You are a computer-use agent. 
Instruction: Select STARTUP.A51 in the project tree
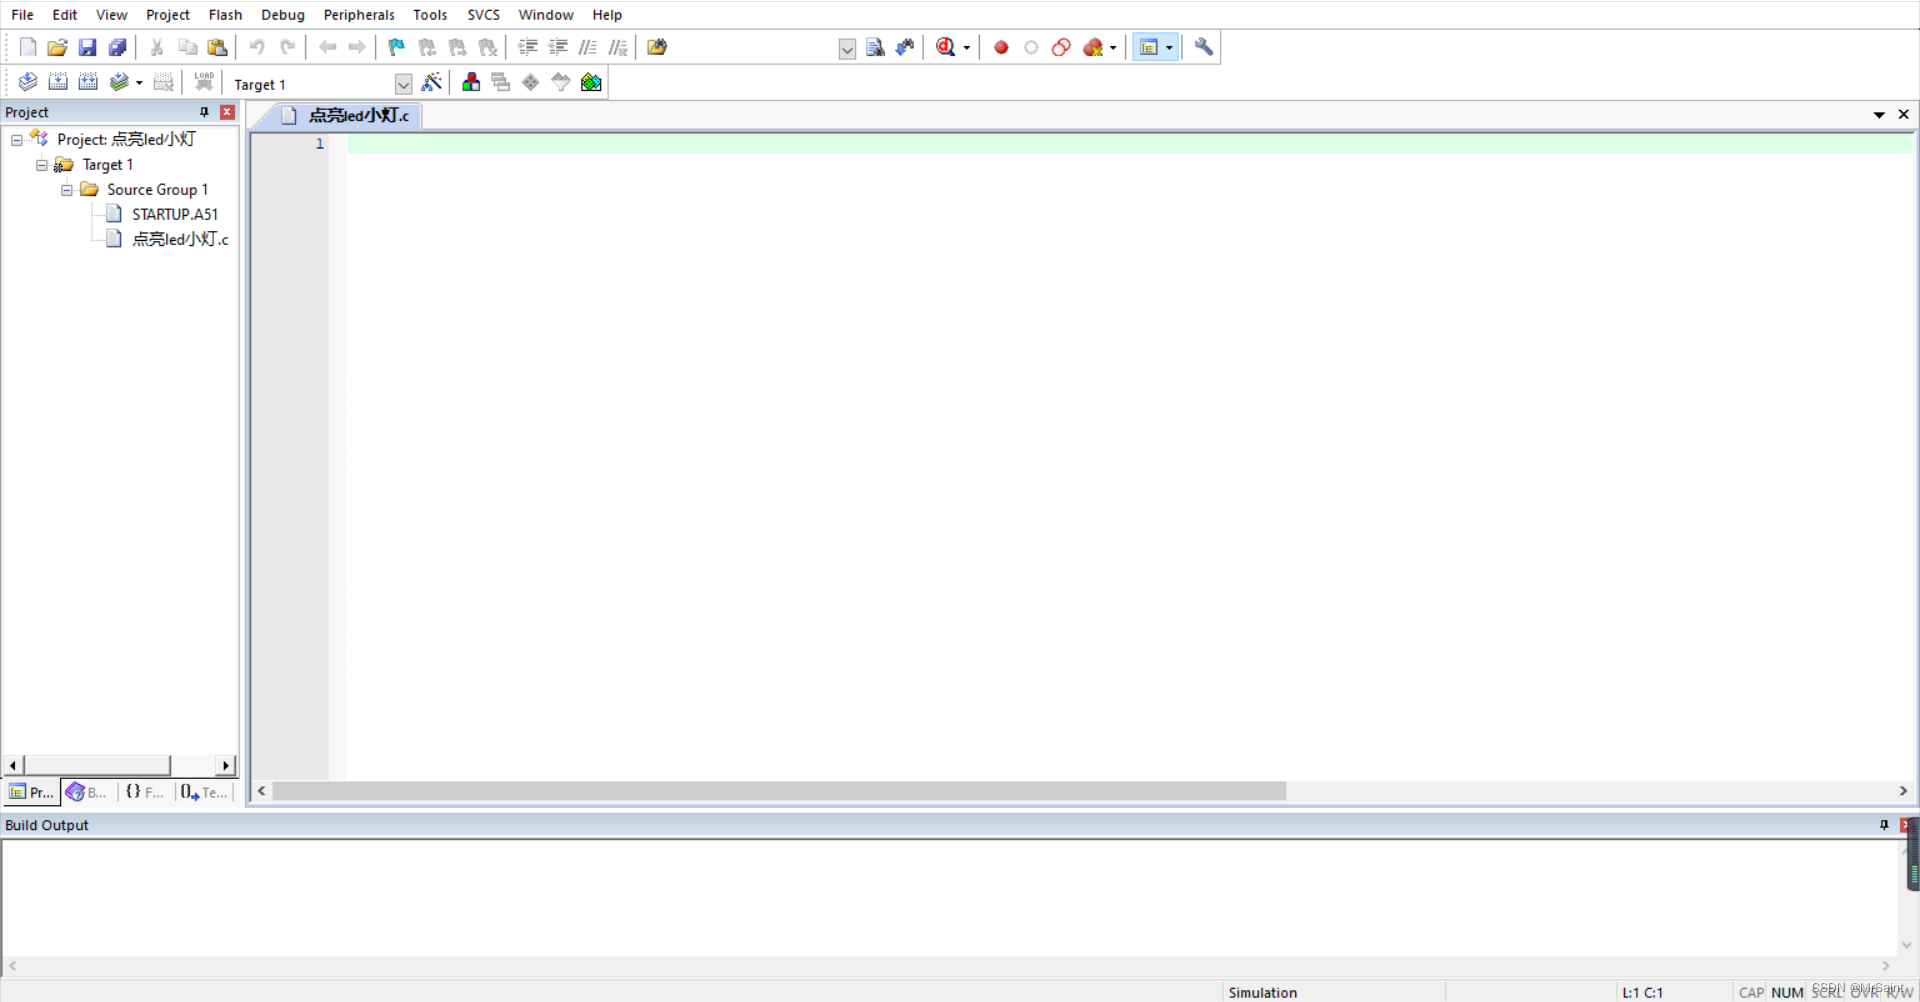click(x=174, y=214)
